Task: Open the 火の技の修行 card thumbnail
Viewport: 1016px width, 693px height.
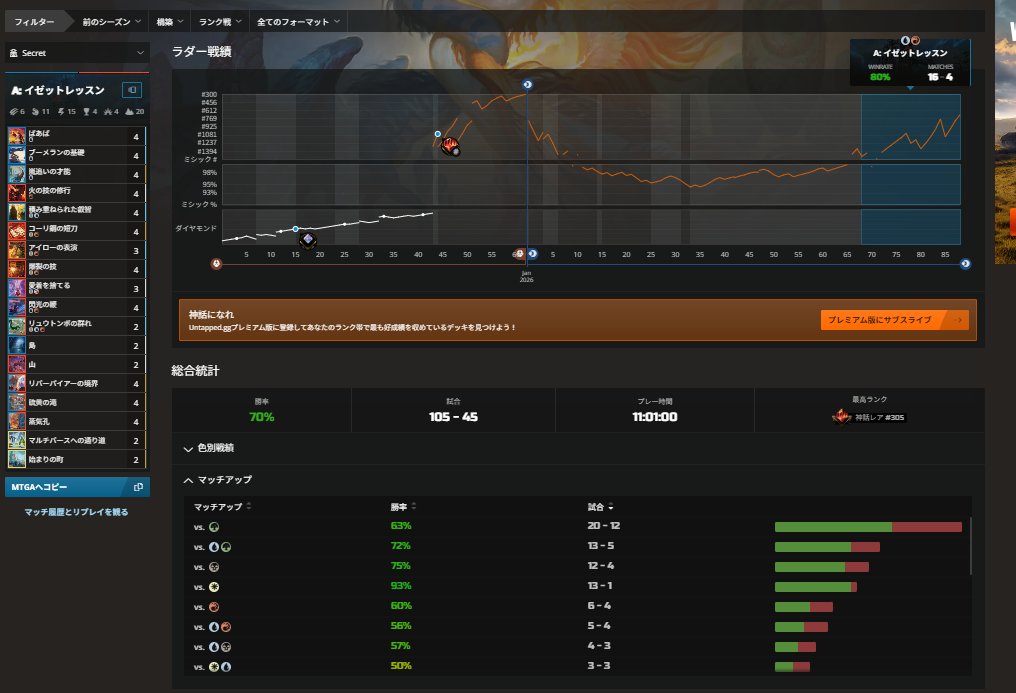Action: click(x=16, y=193)
